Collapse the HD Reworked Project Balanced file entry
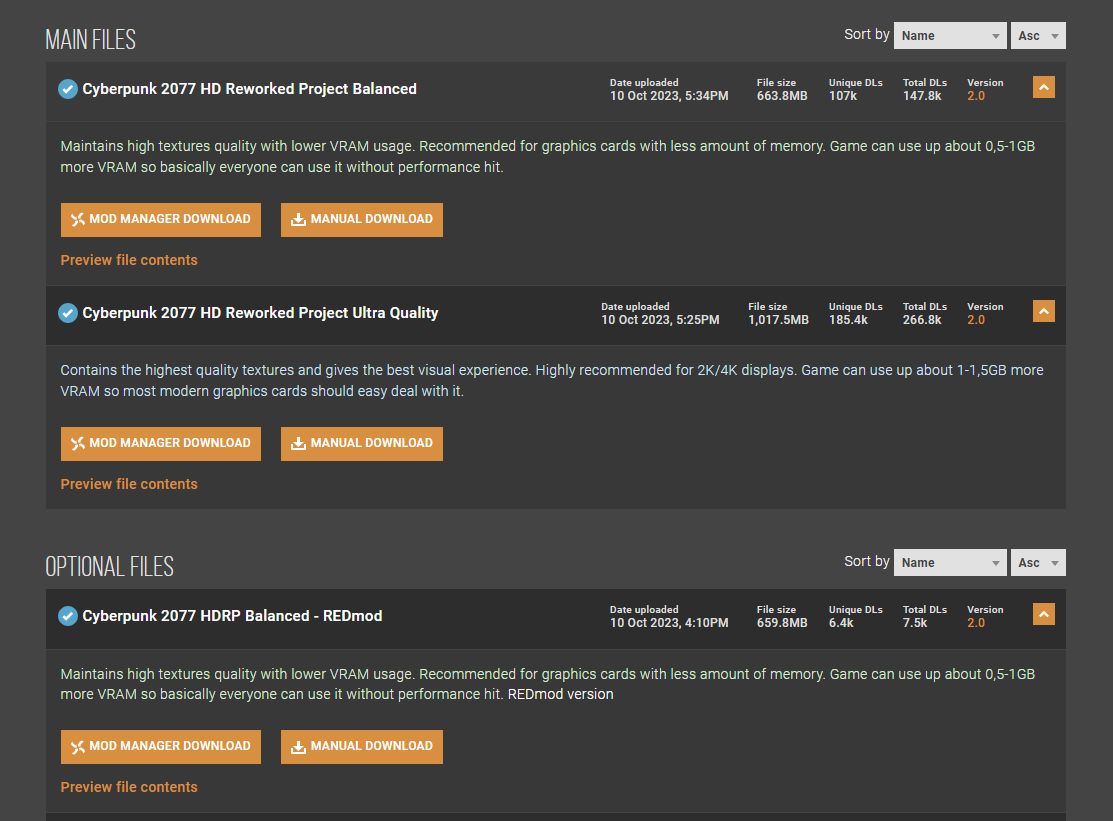 pyautogui.click(x=1043, y=87)
